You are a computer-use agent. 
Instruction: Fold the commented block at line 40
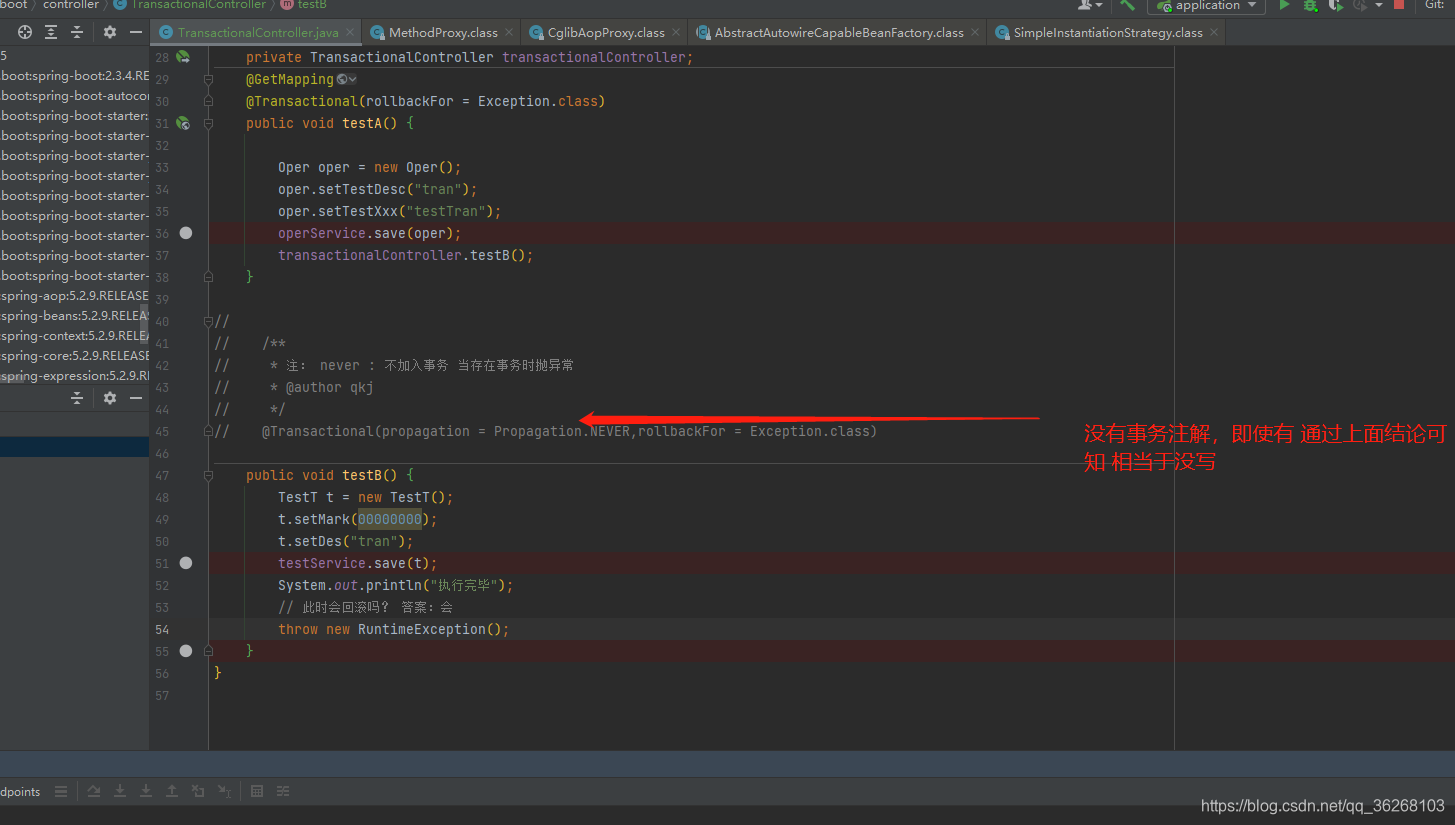[x=209, y=321]
